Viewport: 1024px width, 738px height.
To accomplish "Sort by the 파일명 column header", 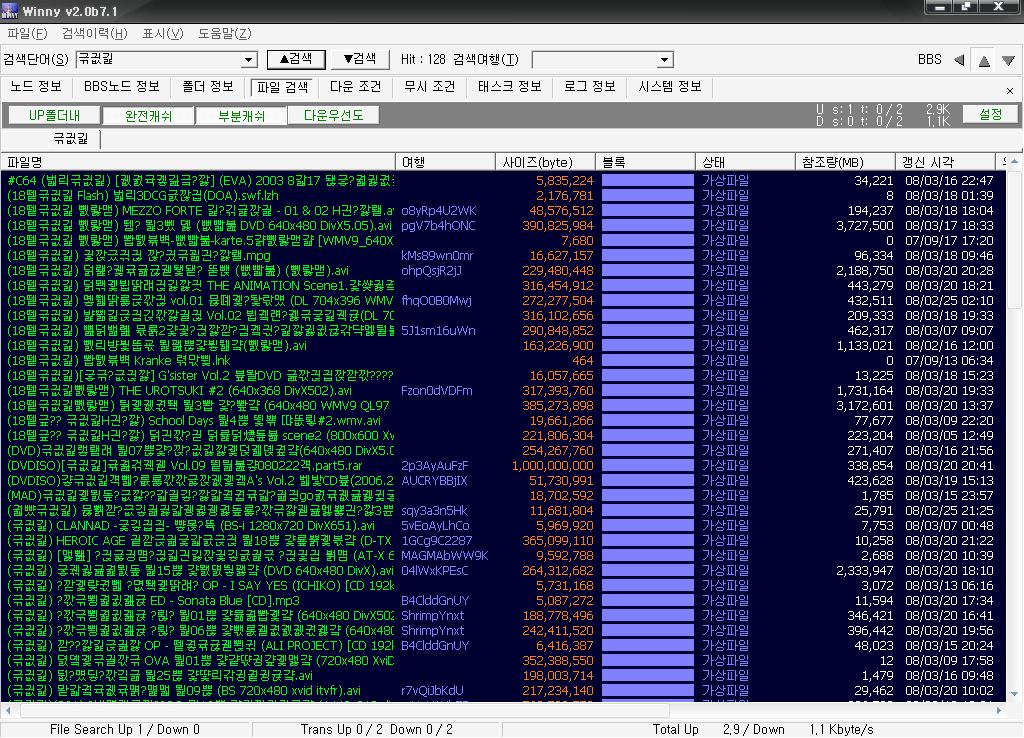I will click(x=199, y=162).
